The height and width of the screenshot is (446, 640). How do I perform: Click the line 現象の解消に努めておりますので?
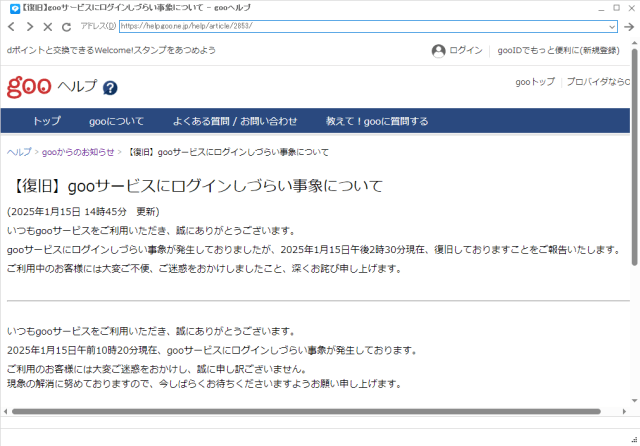point(204,384)
